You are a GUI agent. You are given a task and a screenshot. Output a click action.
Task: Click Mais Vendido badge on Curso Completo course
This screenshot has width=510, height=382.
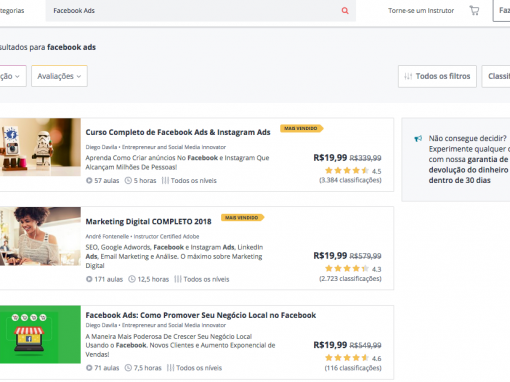point(301,128)
